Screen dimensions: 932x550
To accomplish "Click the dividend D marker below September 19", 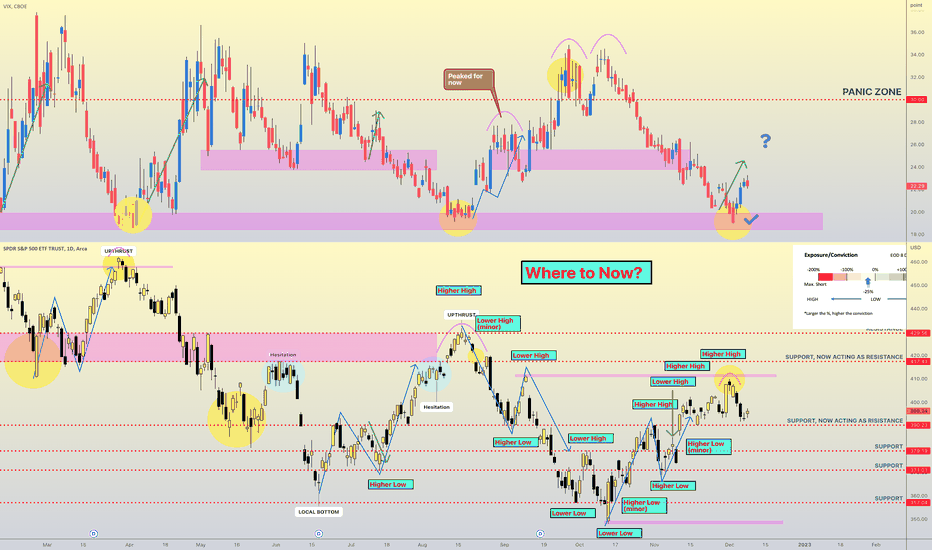I will (540, 533).
